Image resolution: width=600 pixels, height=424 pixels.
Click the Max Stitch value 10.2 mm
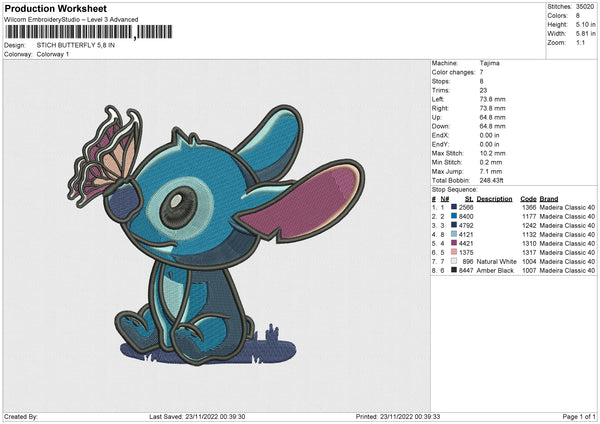tap(492, 153)
